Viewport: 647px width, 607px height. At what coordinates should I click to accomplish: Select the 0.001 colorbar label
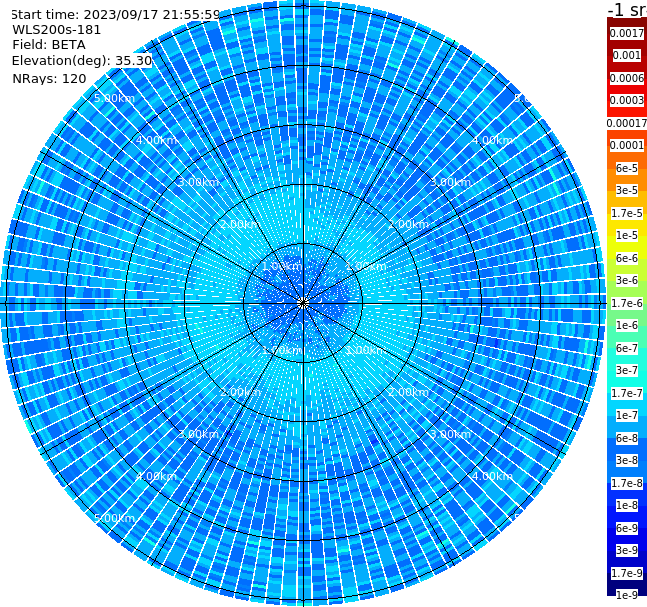(x=627, y=55)
